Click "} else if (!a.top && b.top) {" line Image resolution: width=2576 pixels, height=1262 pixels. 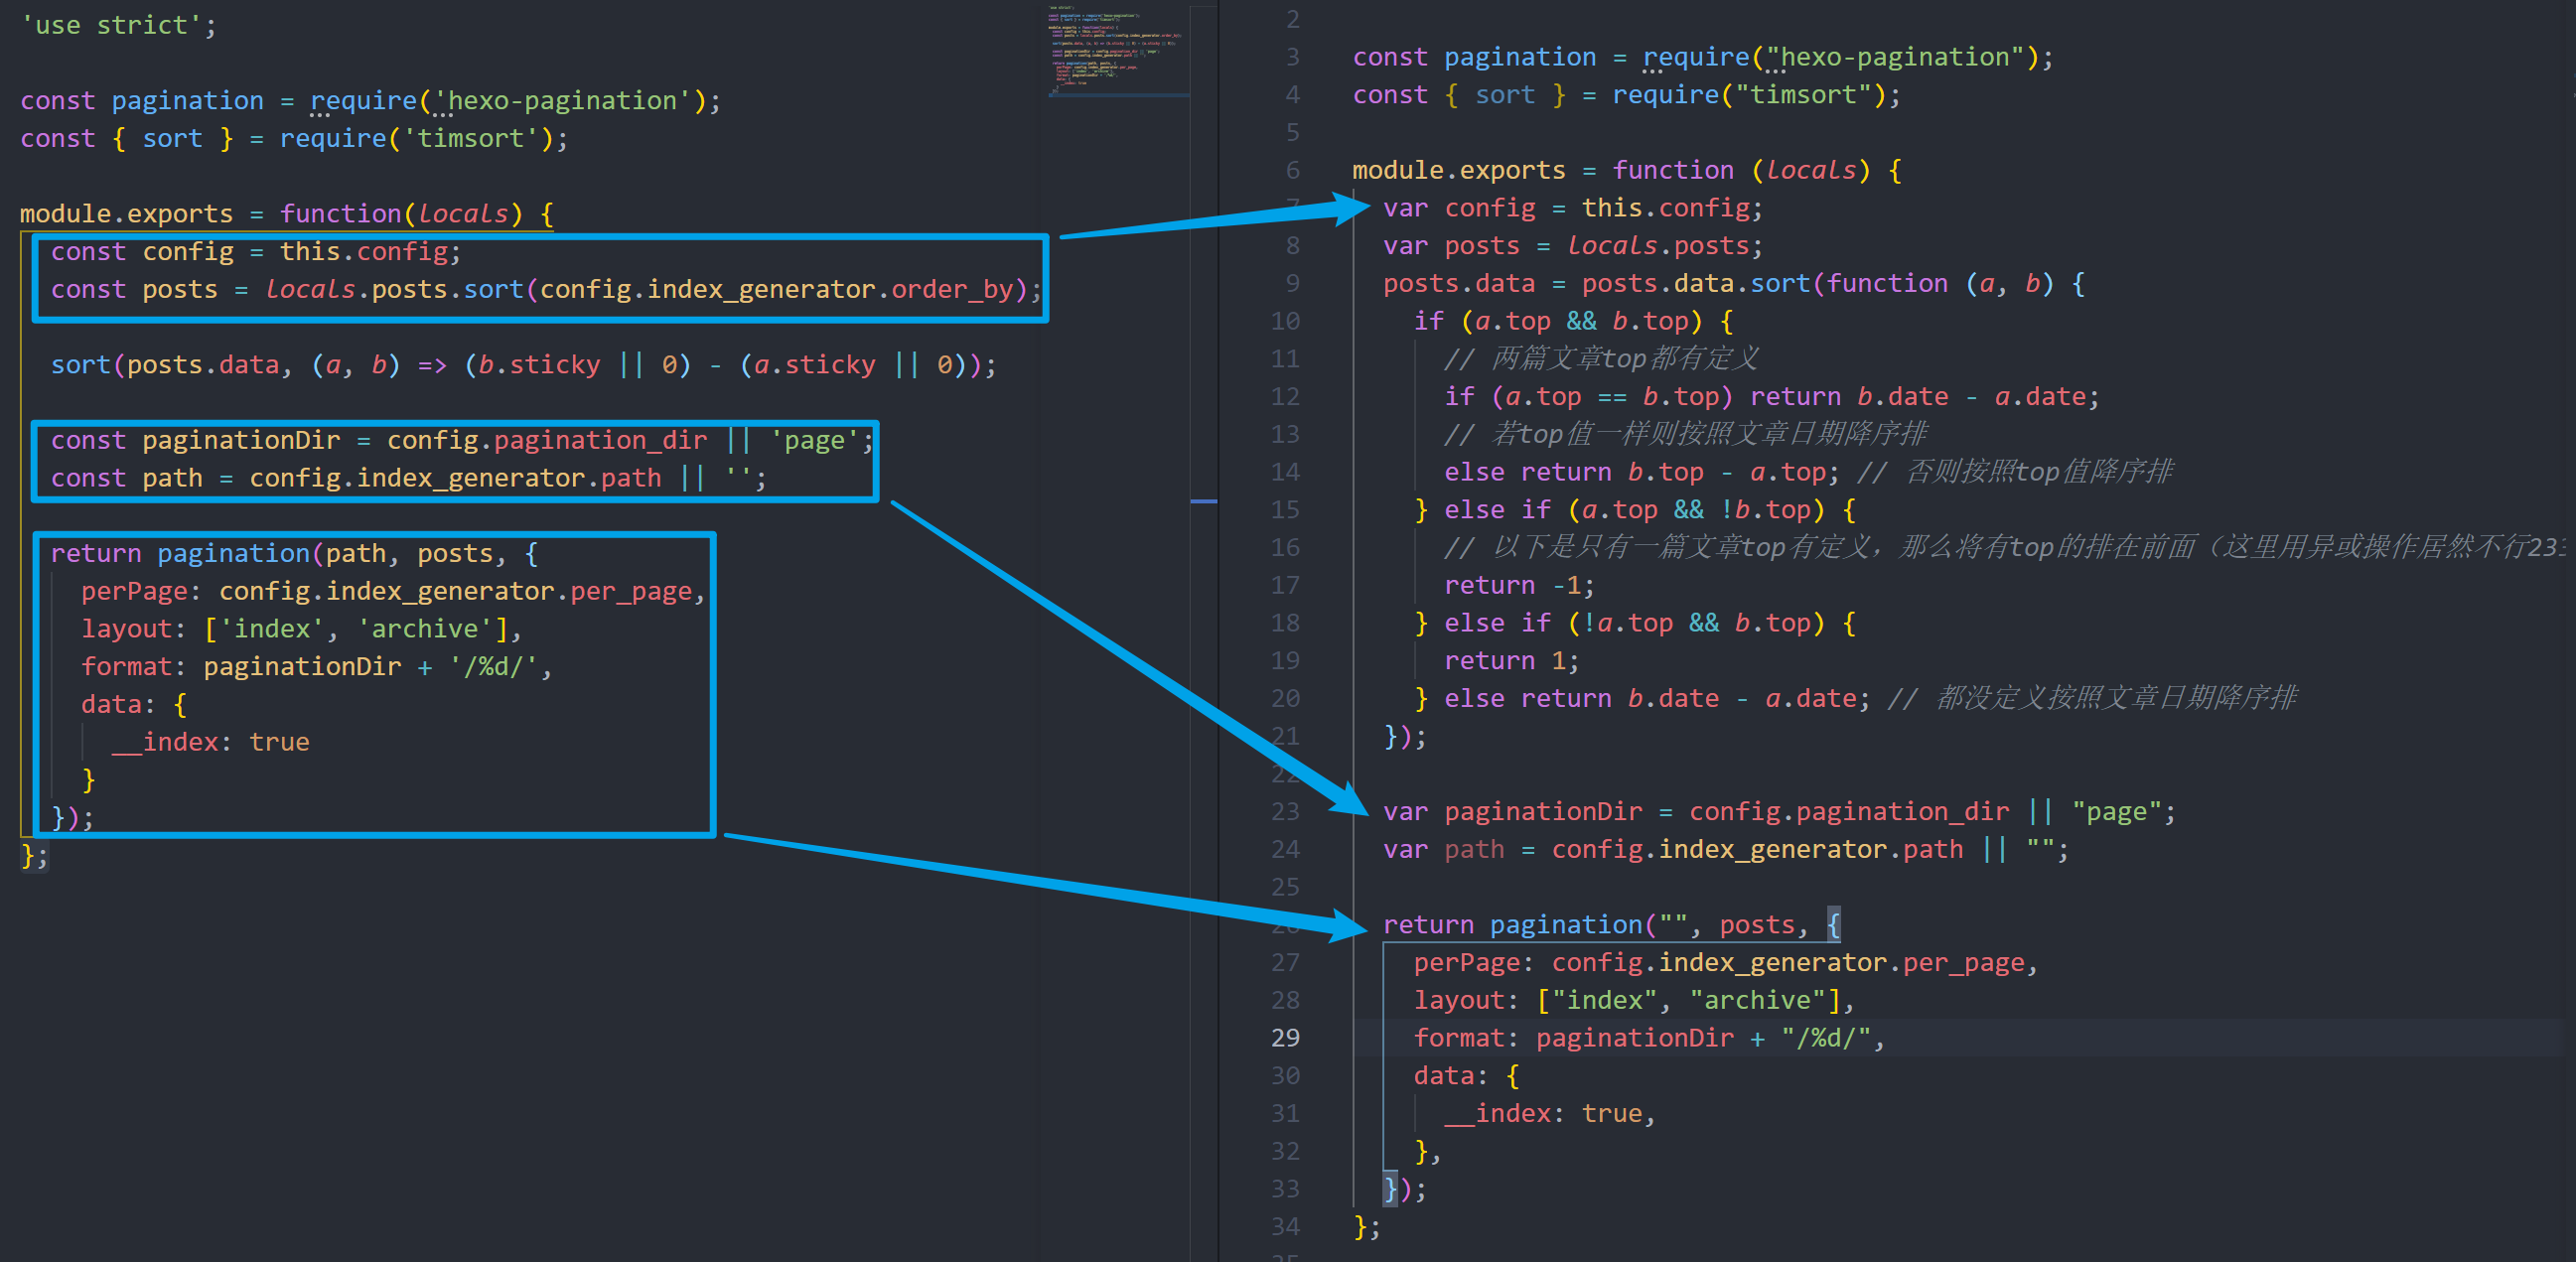tap(1634, 624)
